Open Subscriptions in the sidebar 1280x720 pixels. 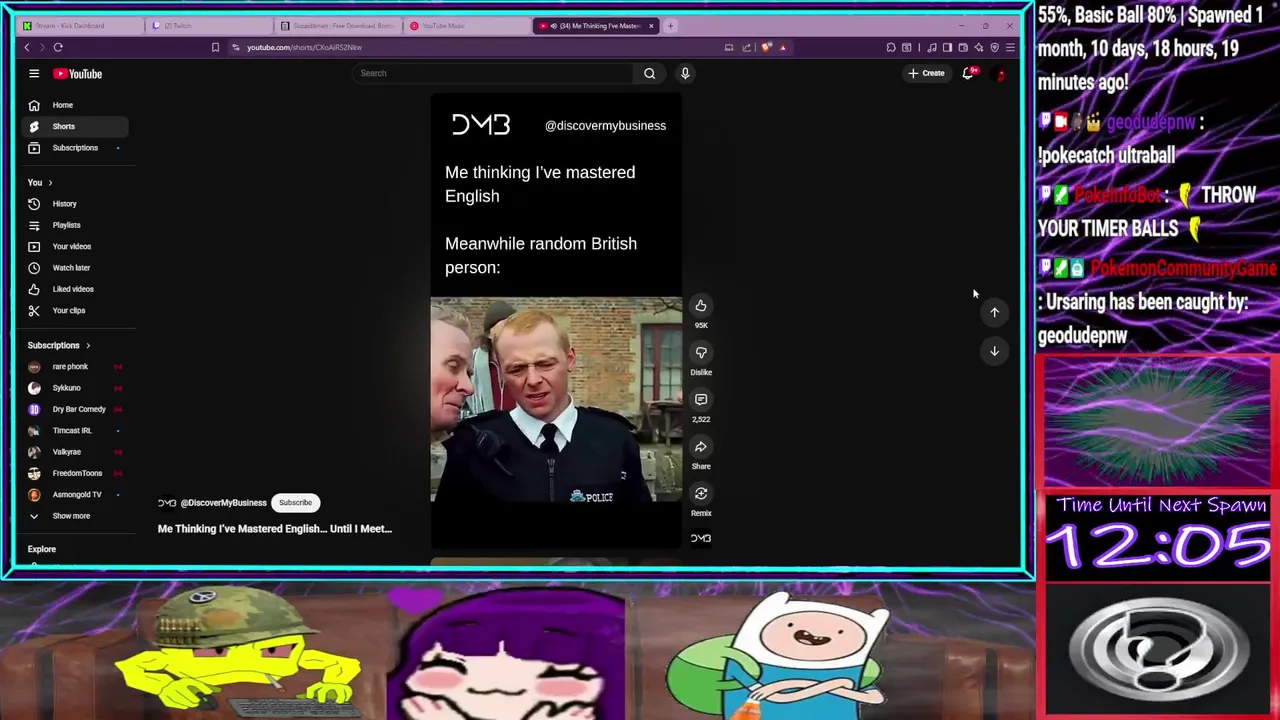coord(74,148)
